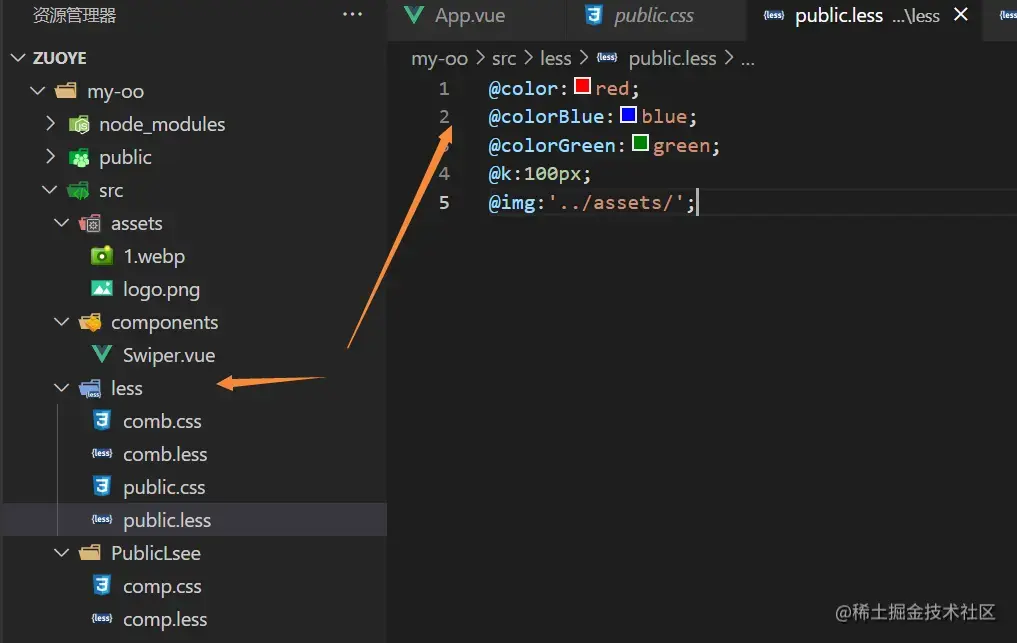Screen dimensions: 1017x643
Task: Click the public.css file icon in tree
Action: pos(102,486)
